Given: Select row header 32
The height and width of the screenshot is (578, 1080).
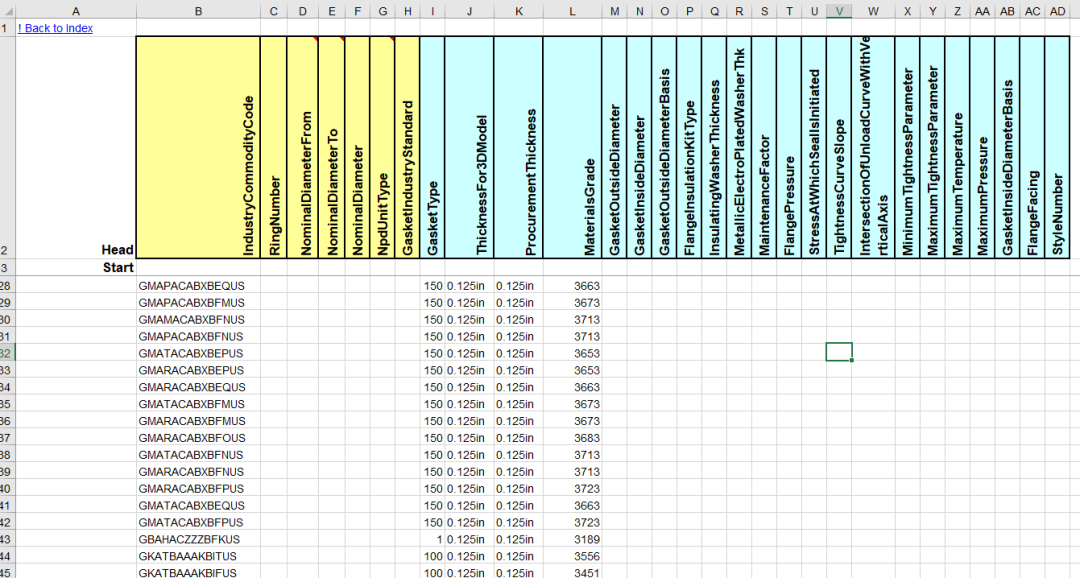Looking at the screenshot, I should pos(7,353).
